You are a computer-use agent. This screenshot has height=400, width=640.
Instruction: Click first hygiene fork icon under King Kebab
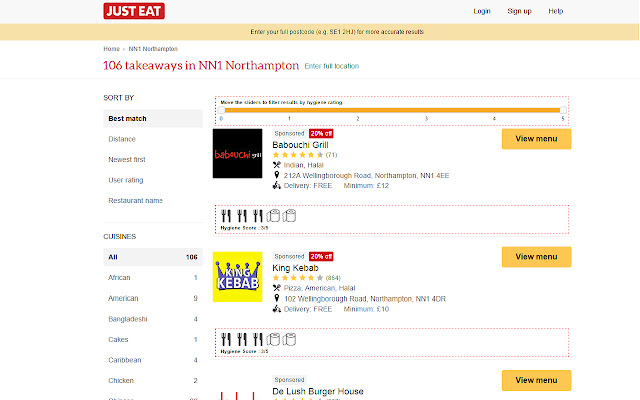226,339
